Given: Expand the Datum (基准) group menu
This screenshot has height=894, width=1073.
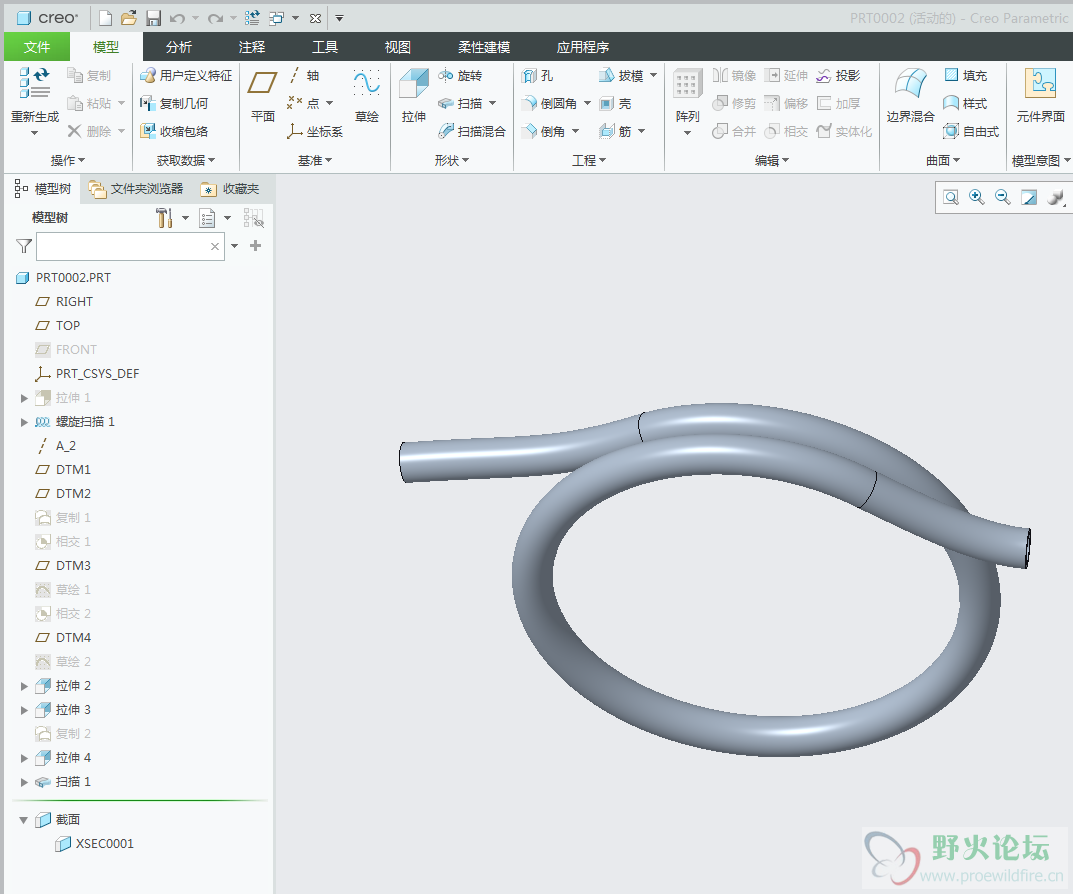Looking at the screenshot, I should coord(315,160).
